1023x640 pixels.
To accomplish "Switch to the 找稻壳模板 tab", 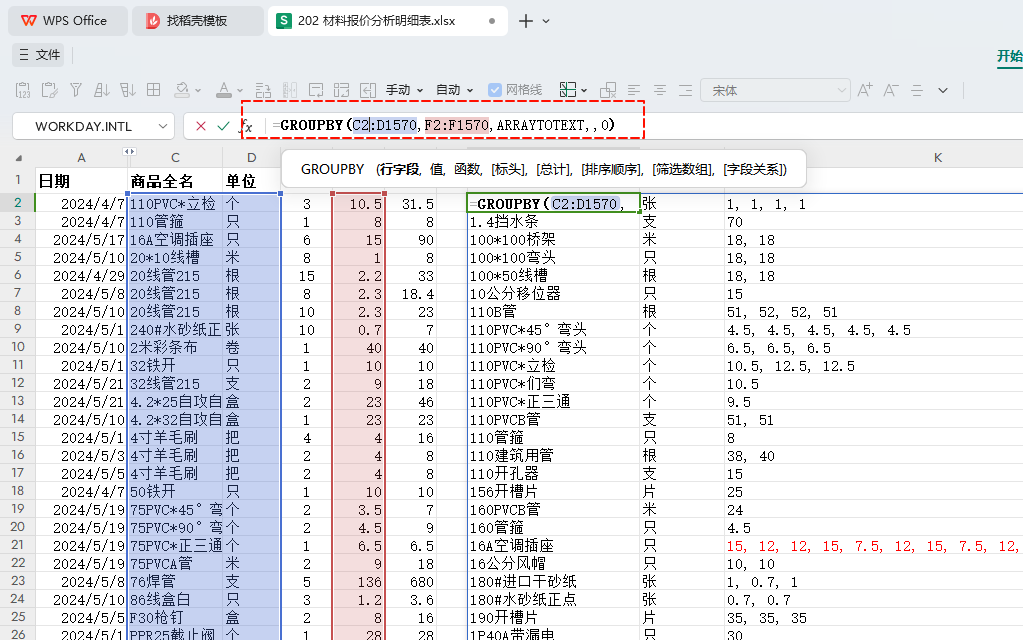I will [197, 21].
